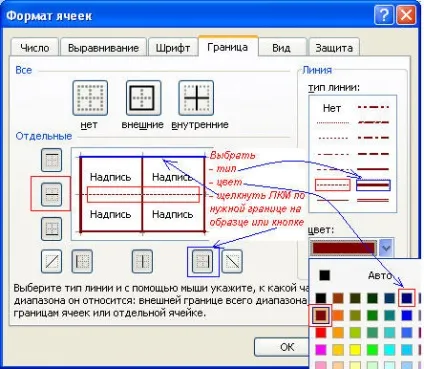Toggle the diagonal-up border button
The height and width of the screenshot is (369, 424).
click(x=51, y=261)
